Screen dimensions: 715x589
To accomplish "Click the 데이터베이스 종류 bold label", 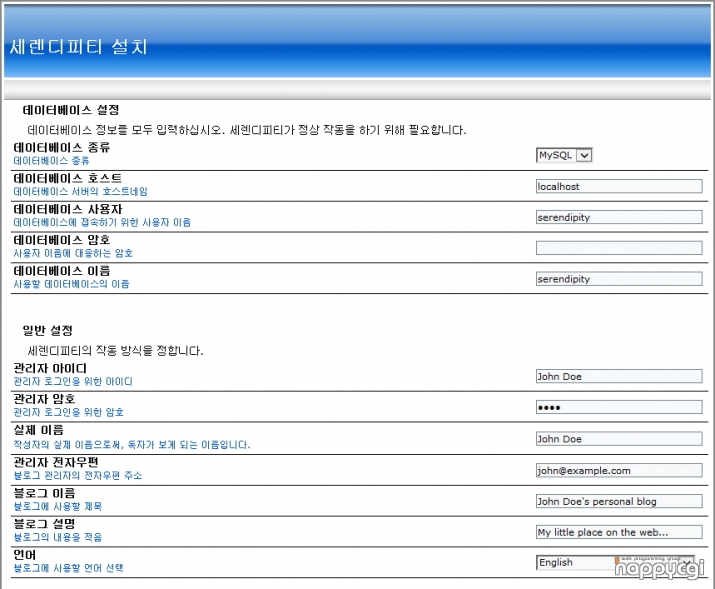I will (62, 147).
